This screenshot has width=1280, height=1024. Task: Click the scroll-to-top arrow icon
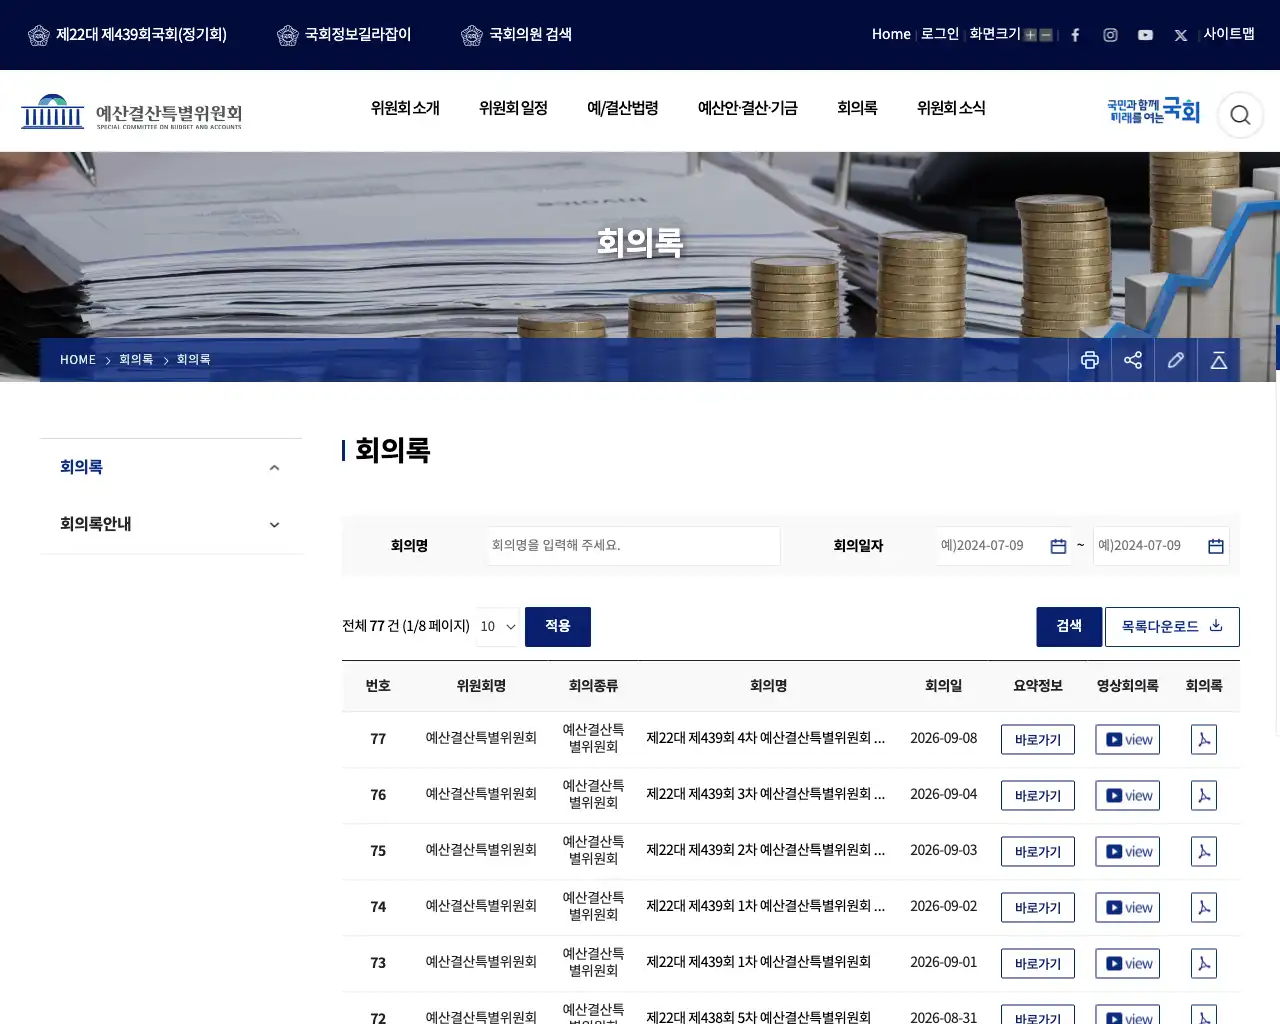coord(1219,360)
